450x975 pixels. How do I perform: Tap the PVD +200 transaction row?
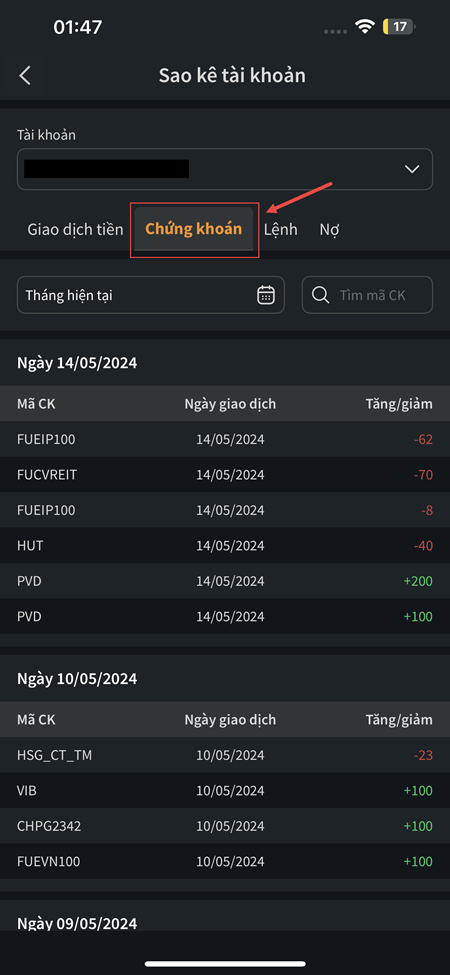point(225,581)
